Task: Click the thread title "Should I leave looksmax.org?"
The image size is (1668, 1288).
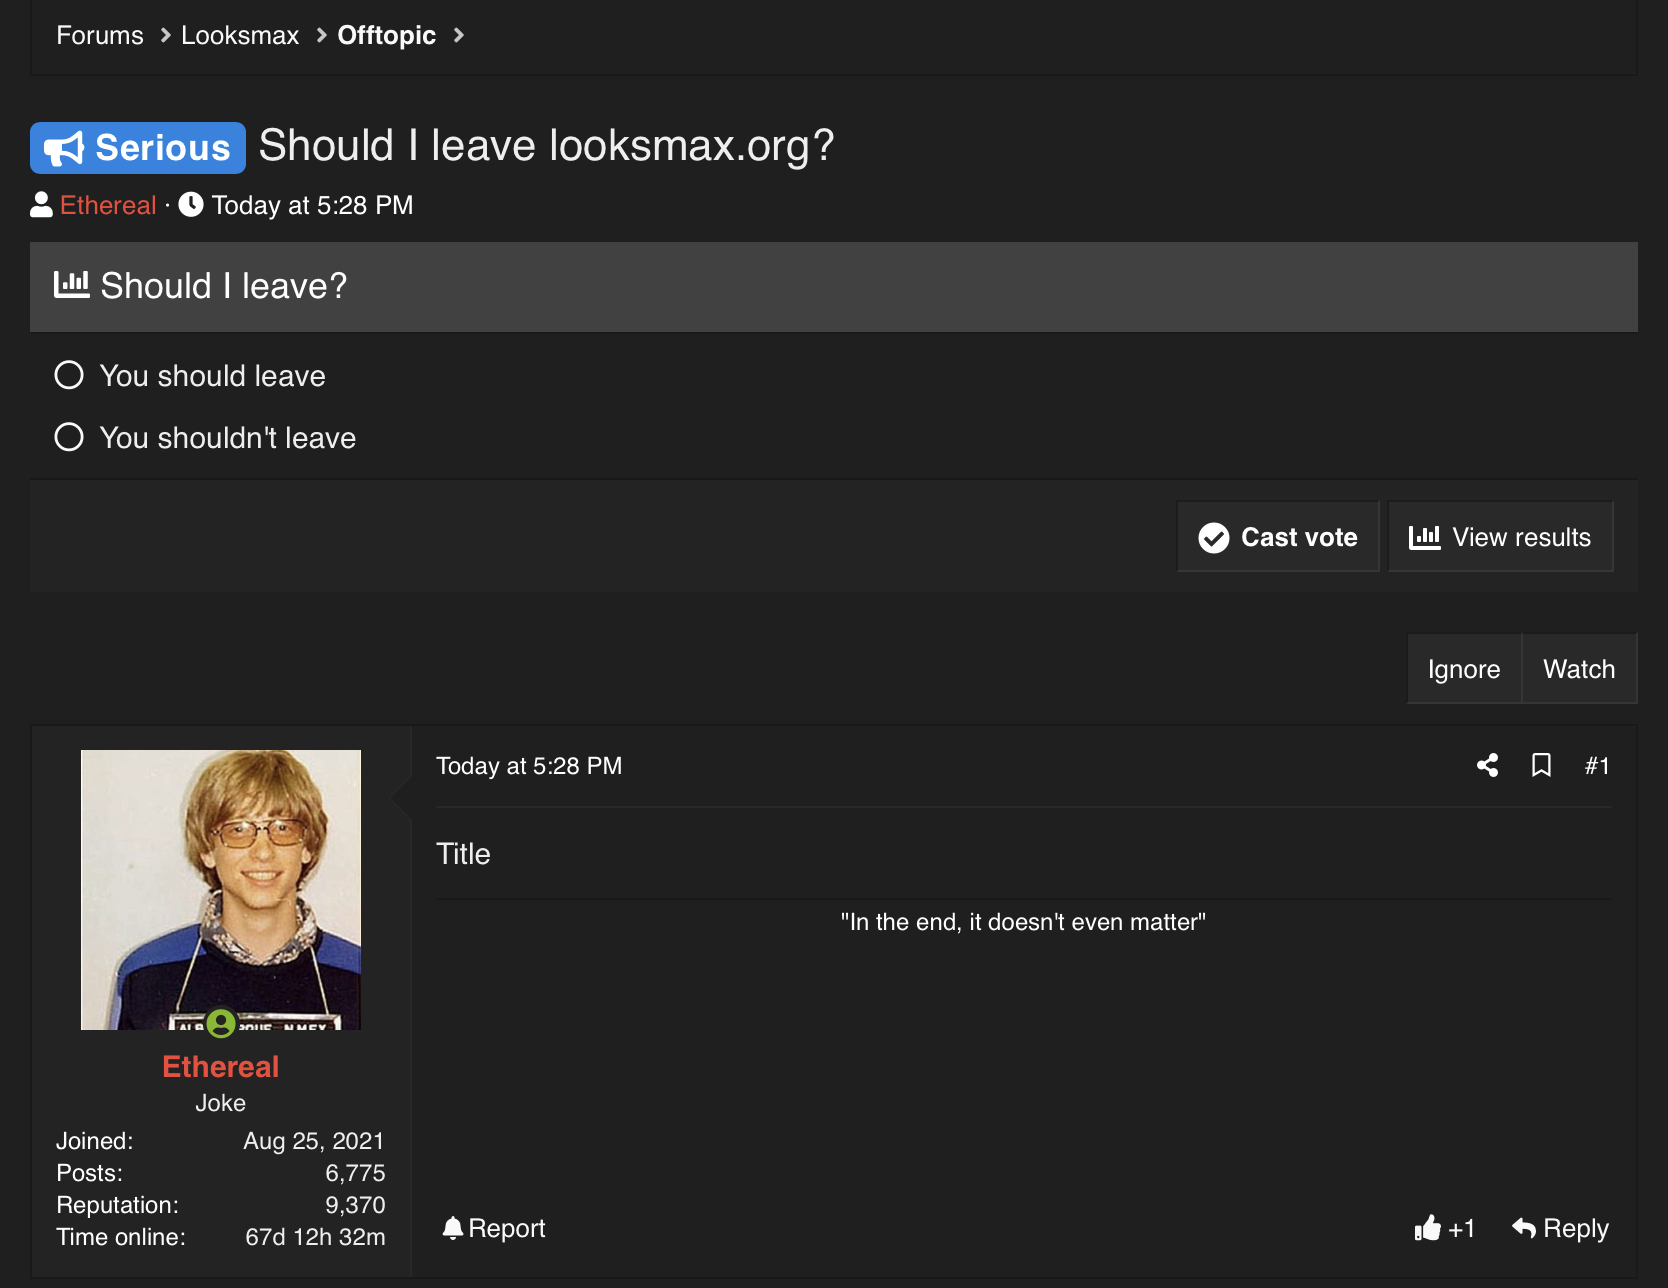Action: coord(546,146)
